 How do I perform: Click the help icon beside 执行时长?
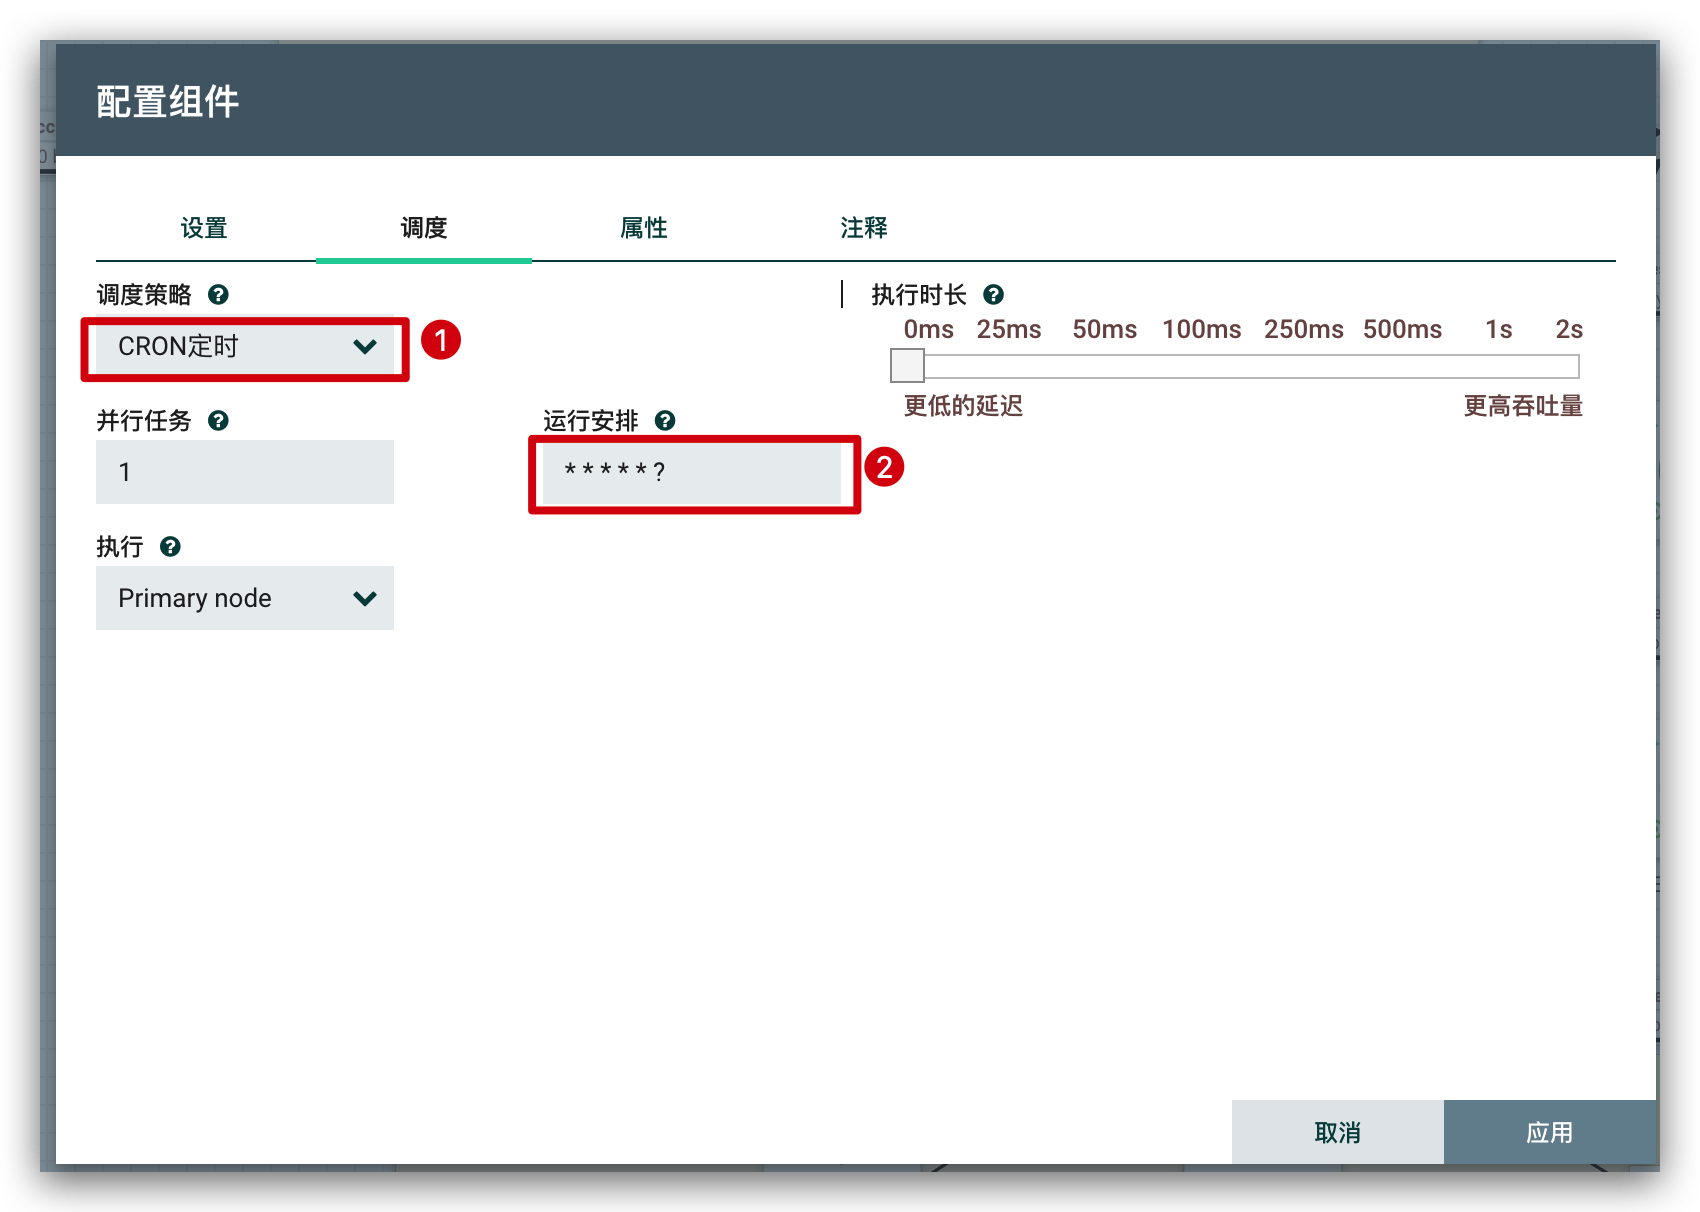993,295
